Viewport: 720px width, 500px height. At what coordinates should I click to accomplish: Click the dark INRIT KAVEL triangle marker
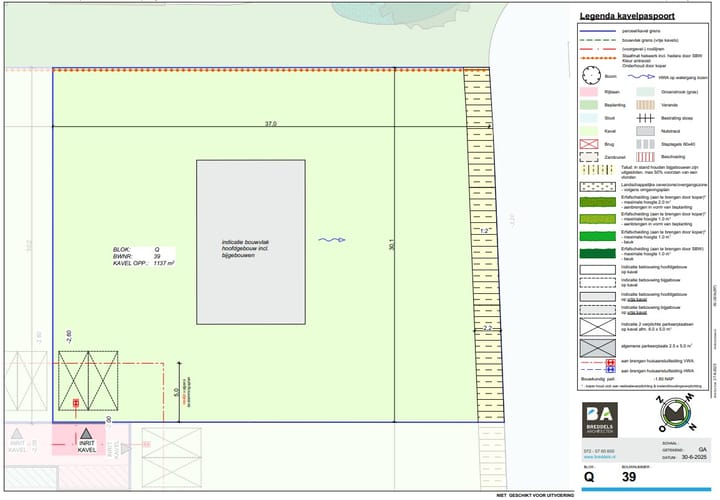tap(86, 433)
